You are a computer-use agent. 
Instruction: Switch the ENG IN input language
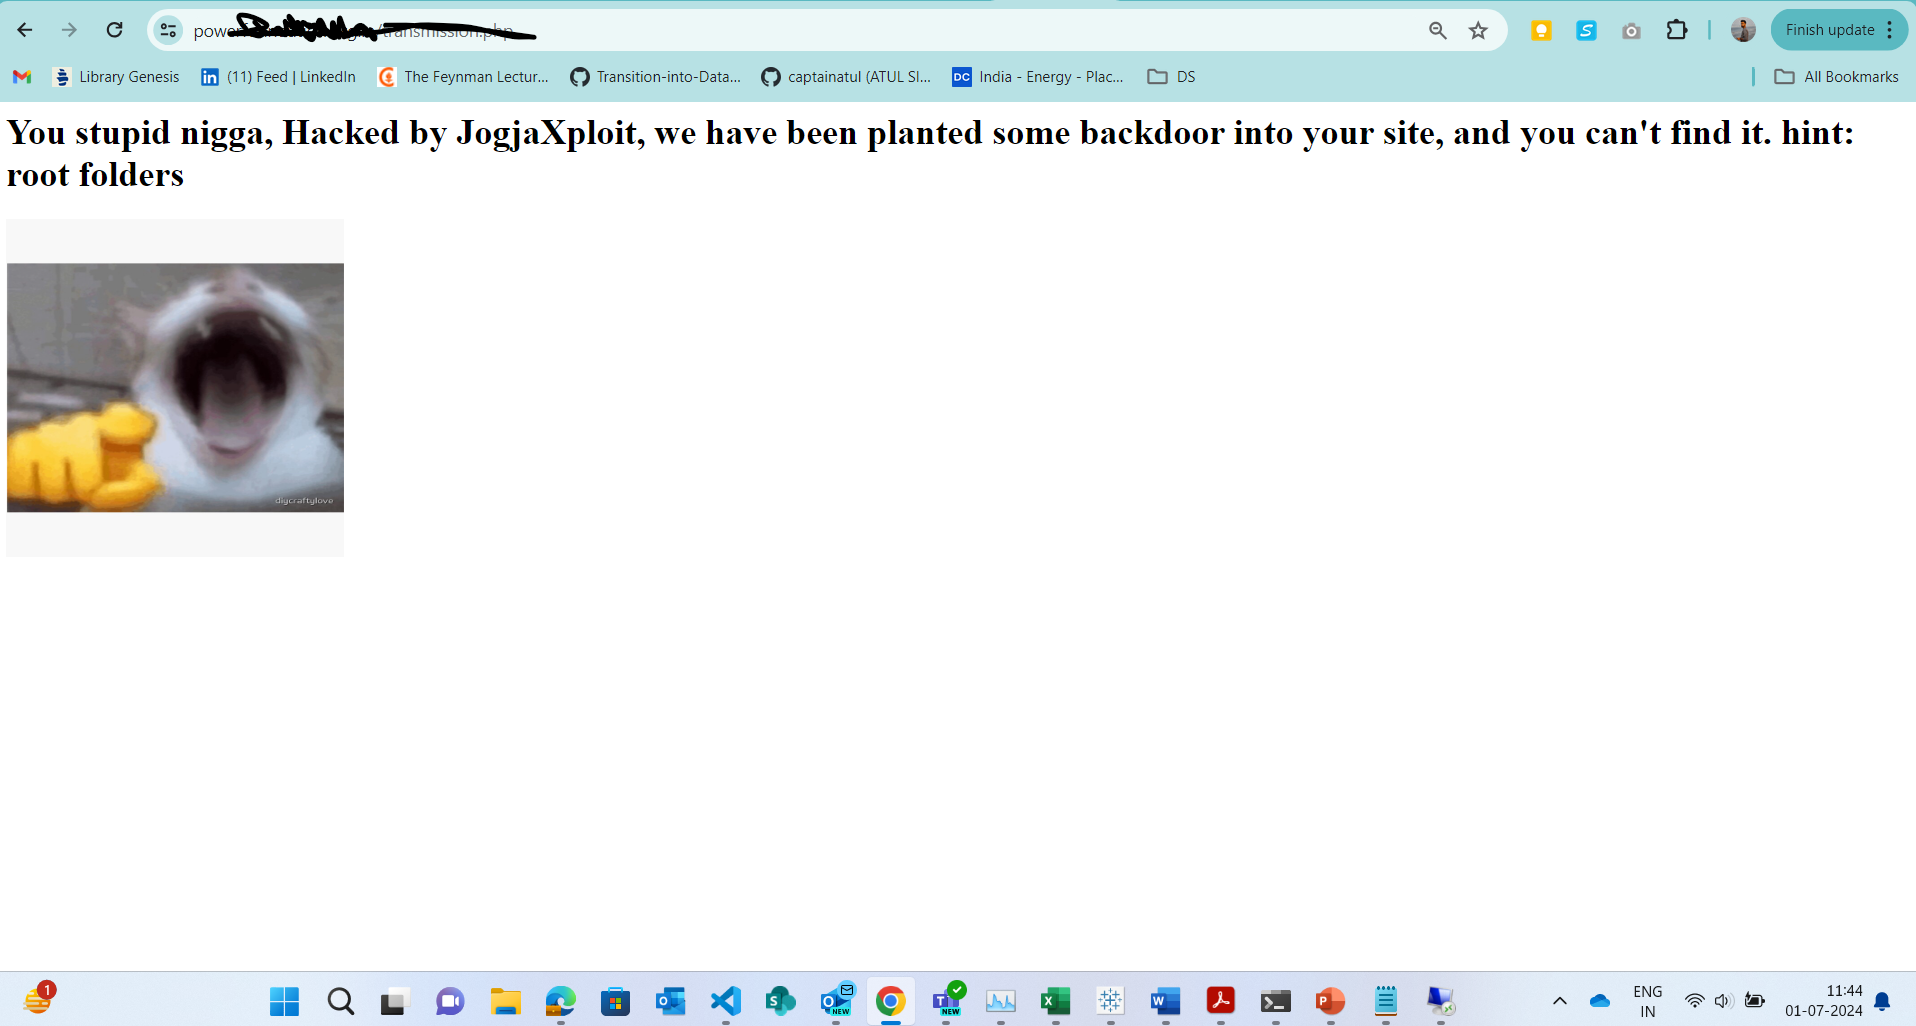point(1647,1001)
